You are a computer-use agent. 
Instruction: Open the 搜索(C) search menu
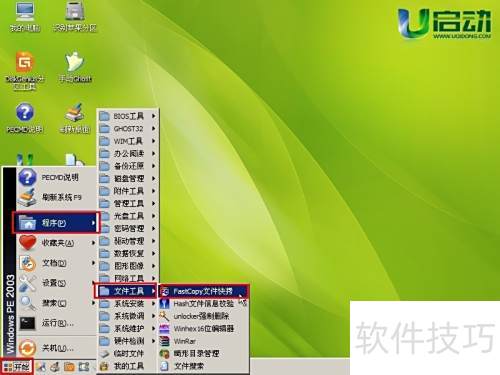57,303
